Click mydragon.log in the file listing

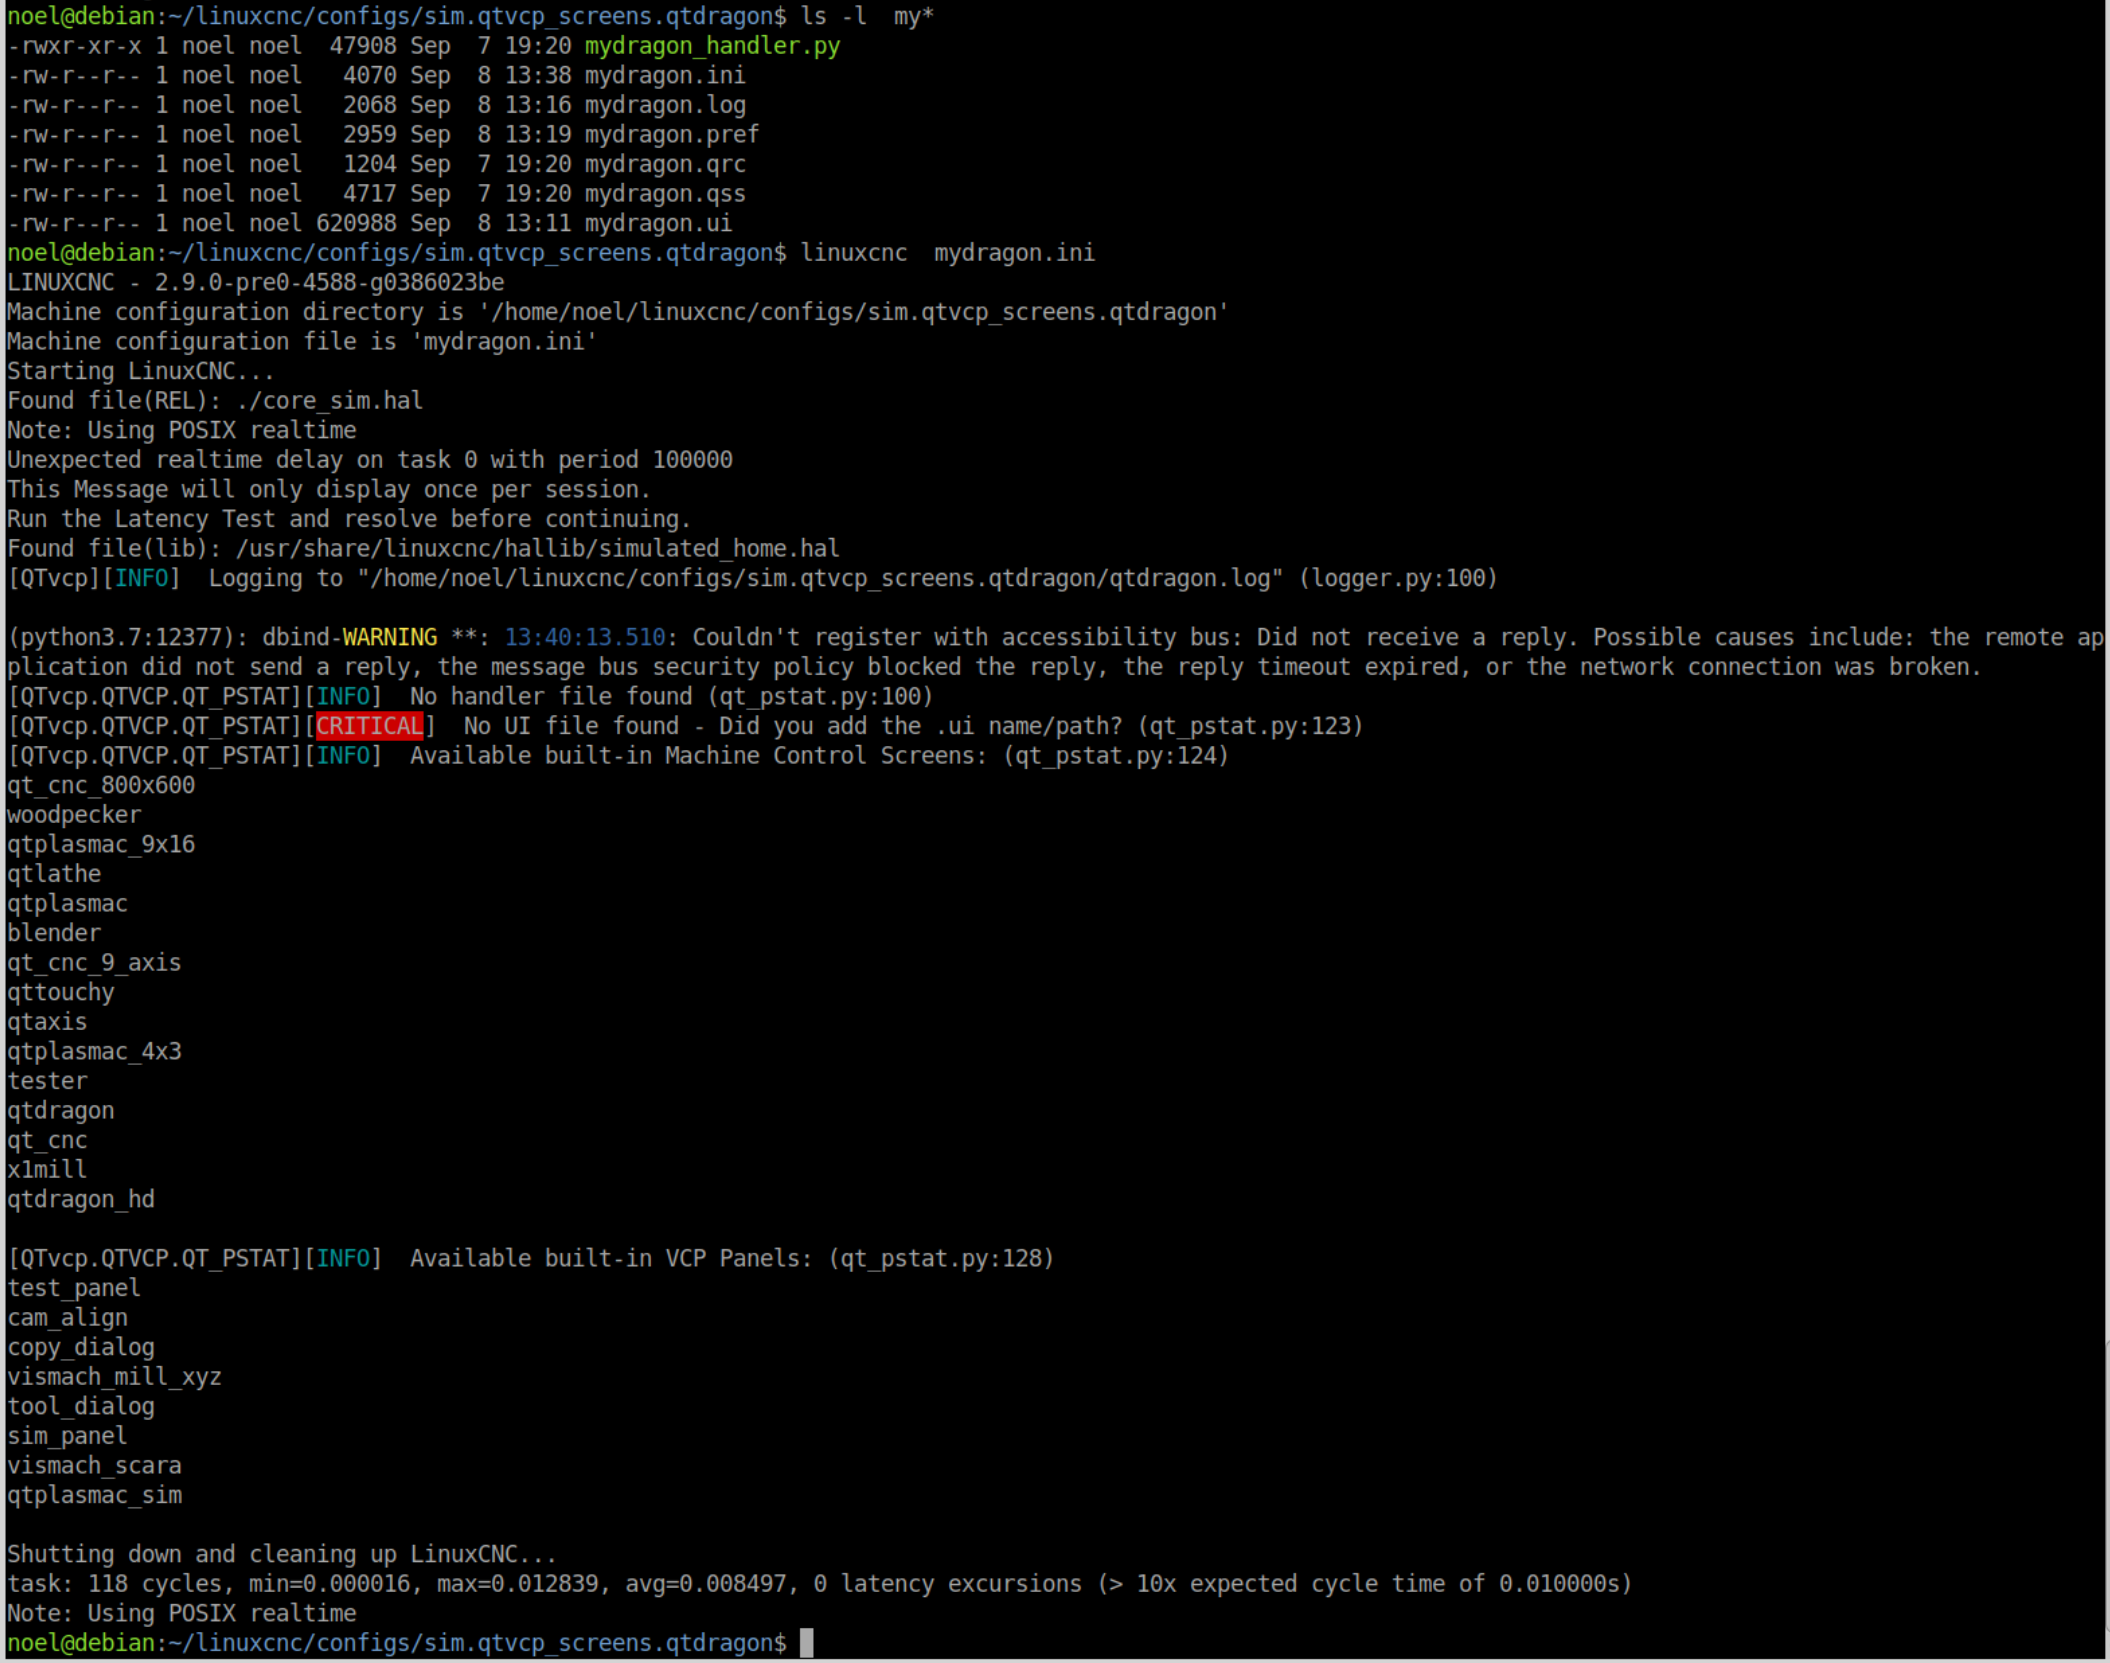tap(665, 105)
